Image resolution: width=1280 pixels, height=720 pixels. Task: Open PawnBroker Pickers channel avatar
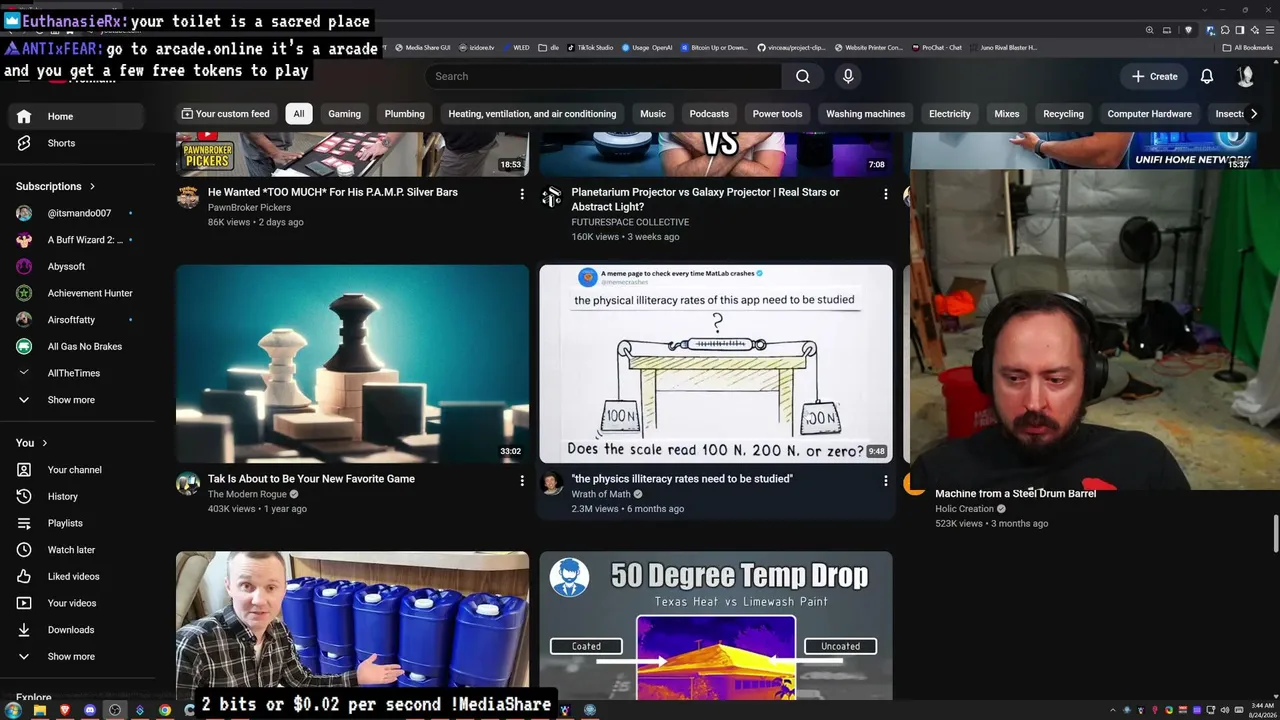188,197
